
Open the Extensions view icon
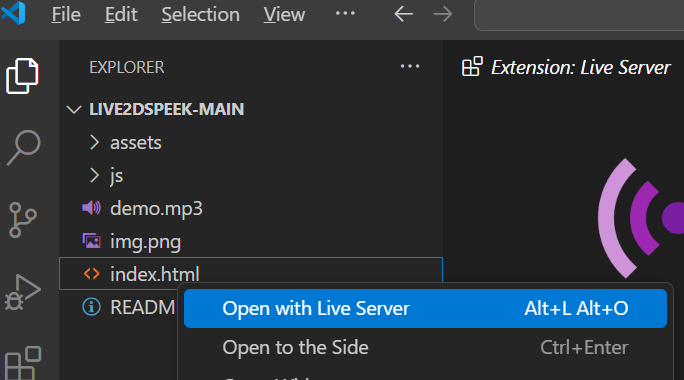pos(23,363)
